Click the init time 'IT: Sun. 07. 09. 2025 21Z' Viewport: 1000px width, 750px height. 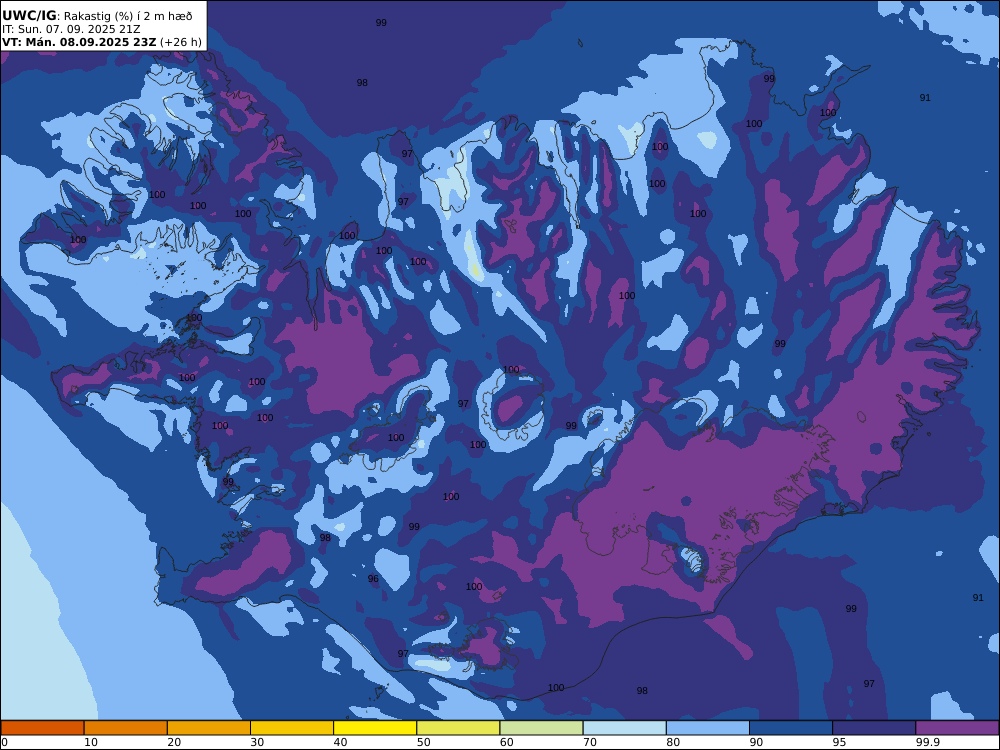click(71, 29)
